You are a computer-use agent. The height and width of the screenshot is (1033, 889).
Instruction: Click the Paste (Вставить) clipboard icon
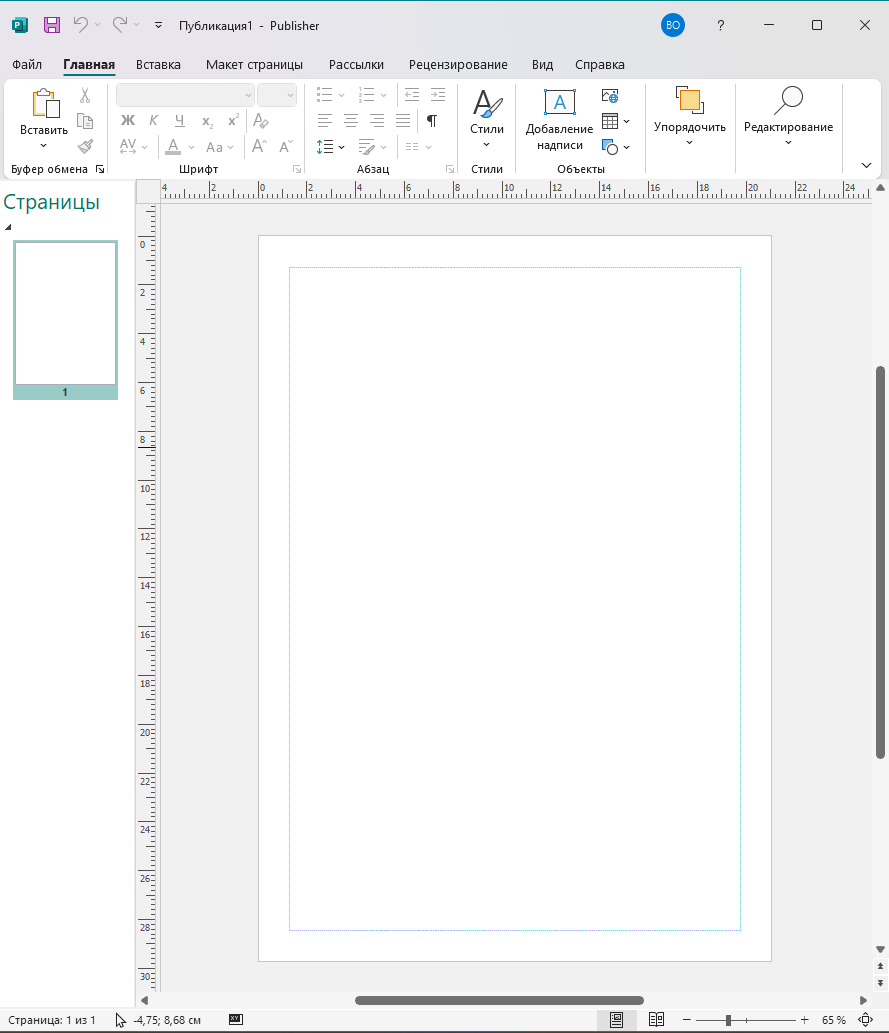coord(44,104)
